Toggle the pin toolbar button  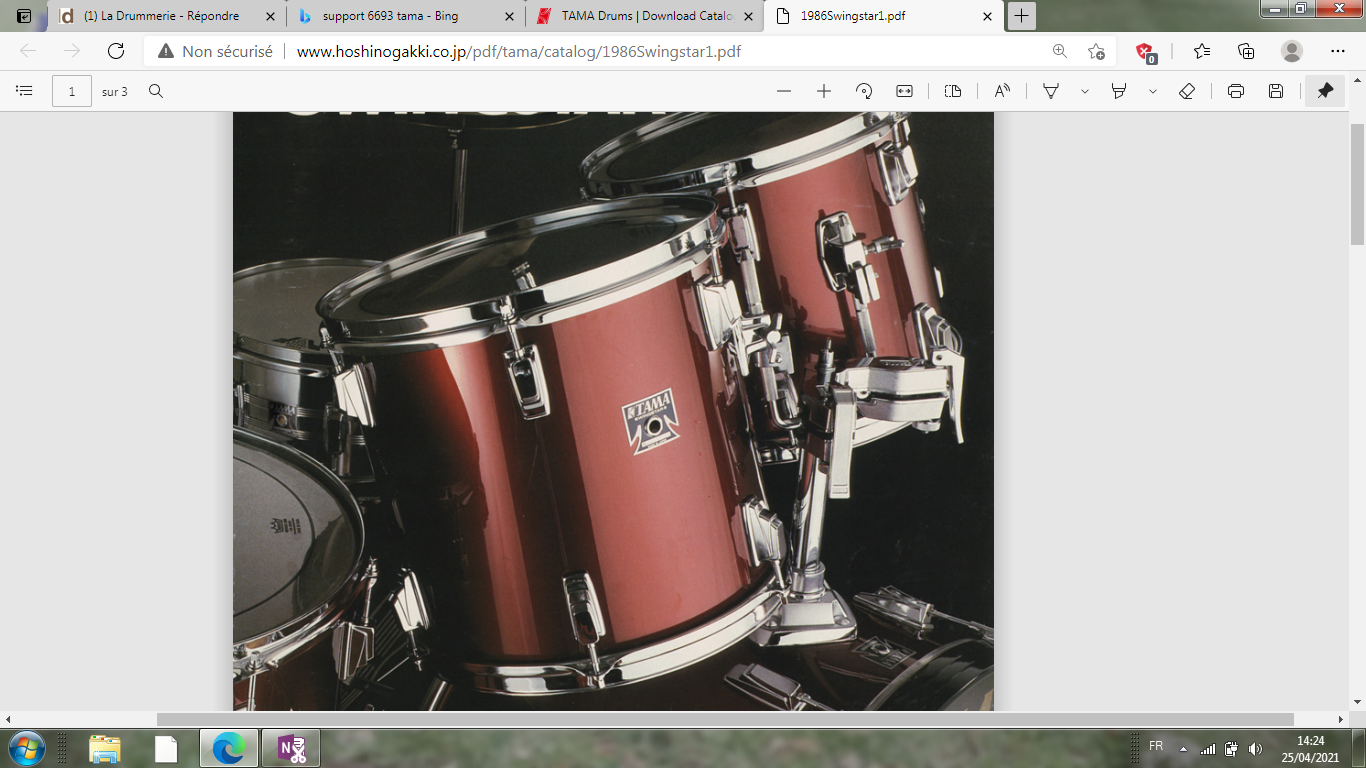[1325, 91]
